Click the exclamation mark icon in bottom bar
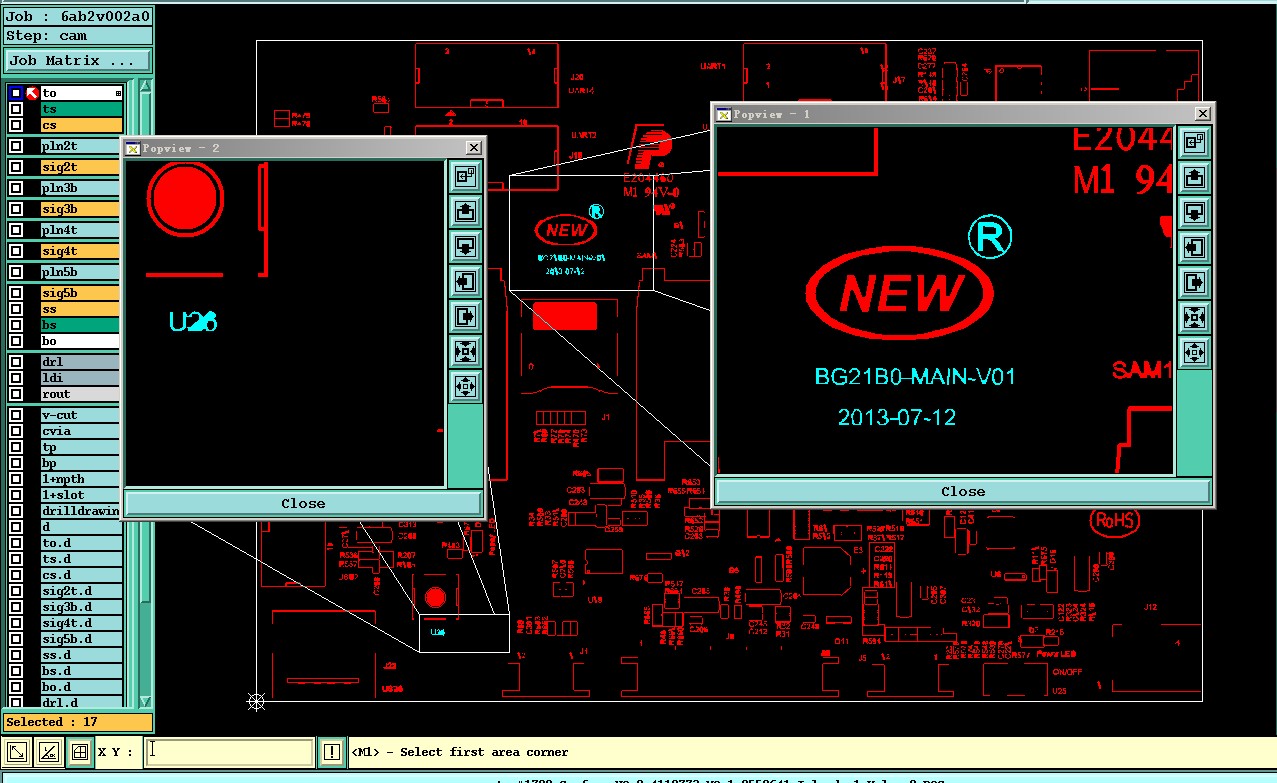The image size is (1277, 783). [332, 752]
